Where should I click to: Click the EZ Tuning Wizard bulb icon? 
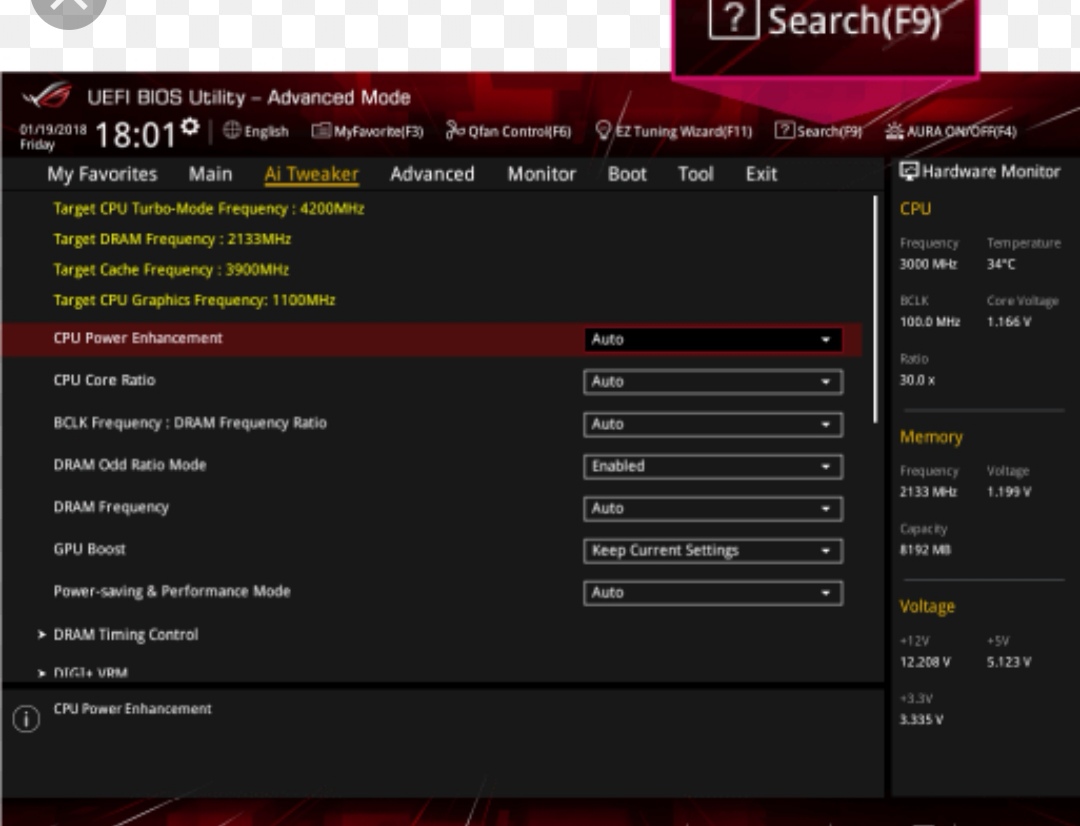[x=603, y=130]
